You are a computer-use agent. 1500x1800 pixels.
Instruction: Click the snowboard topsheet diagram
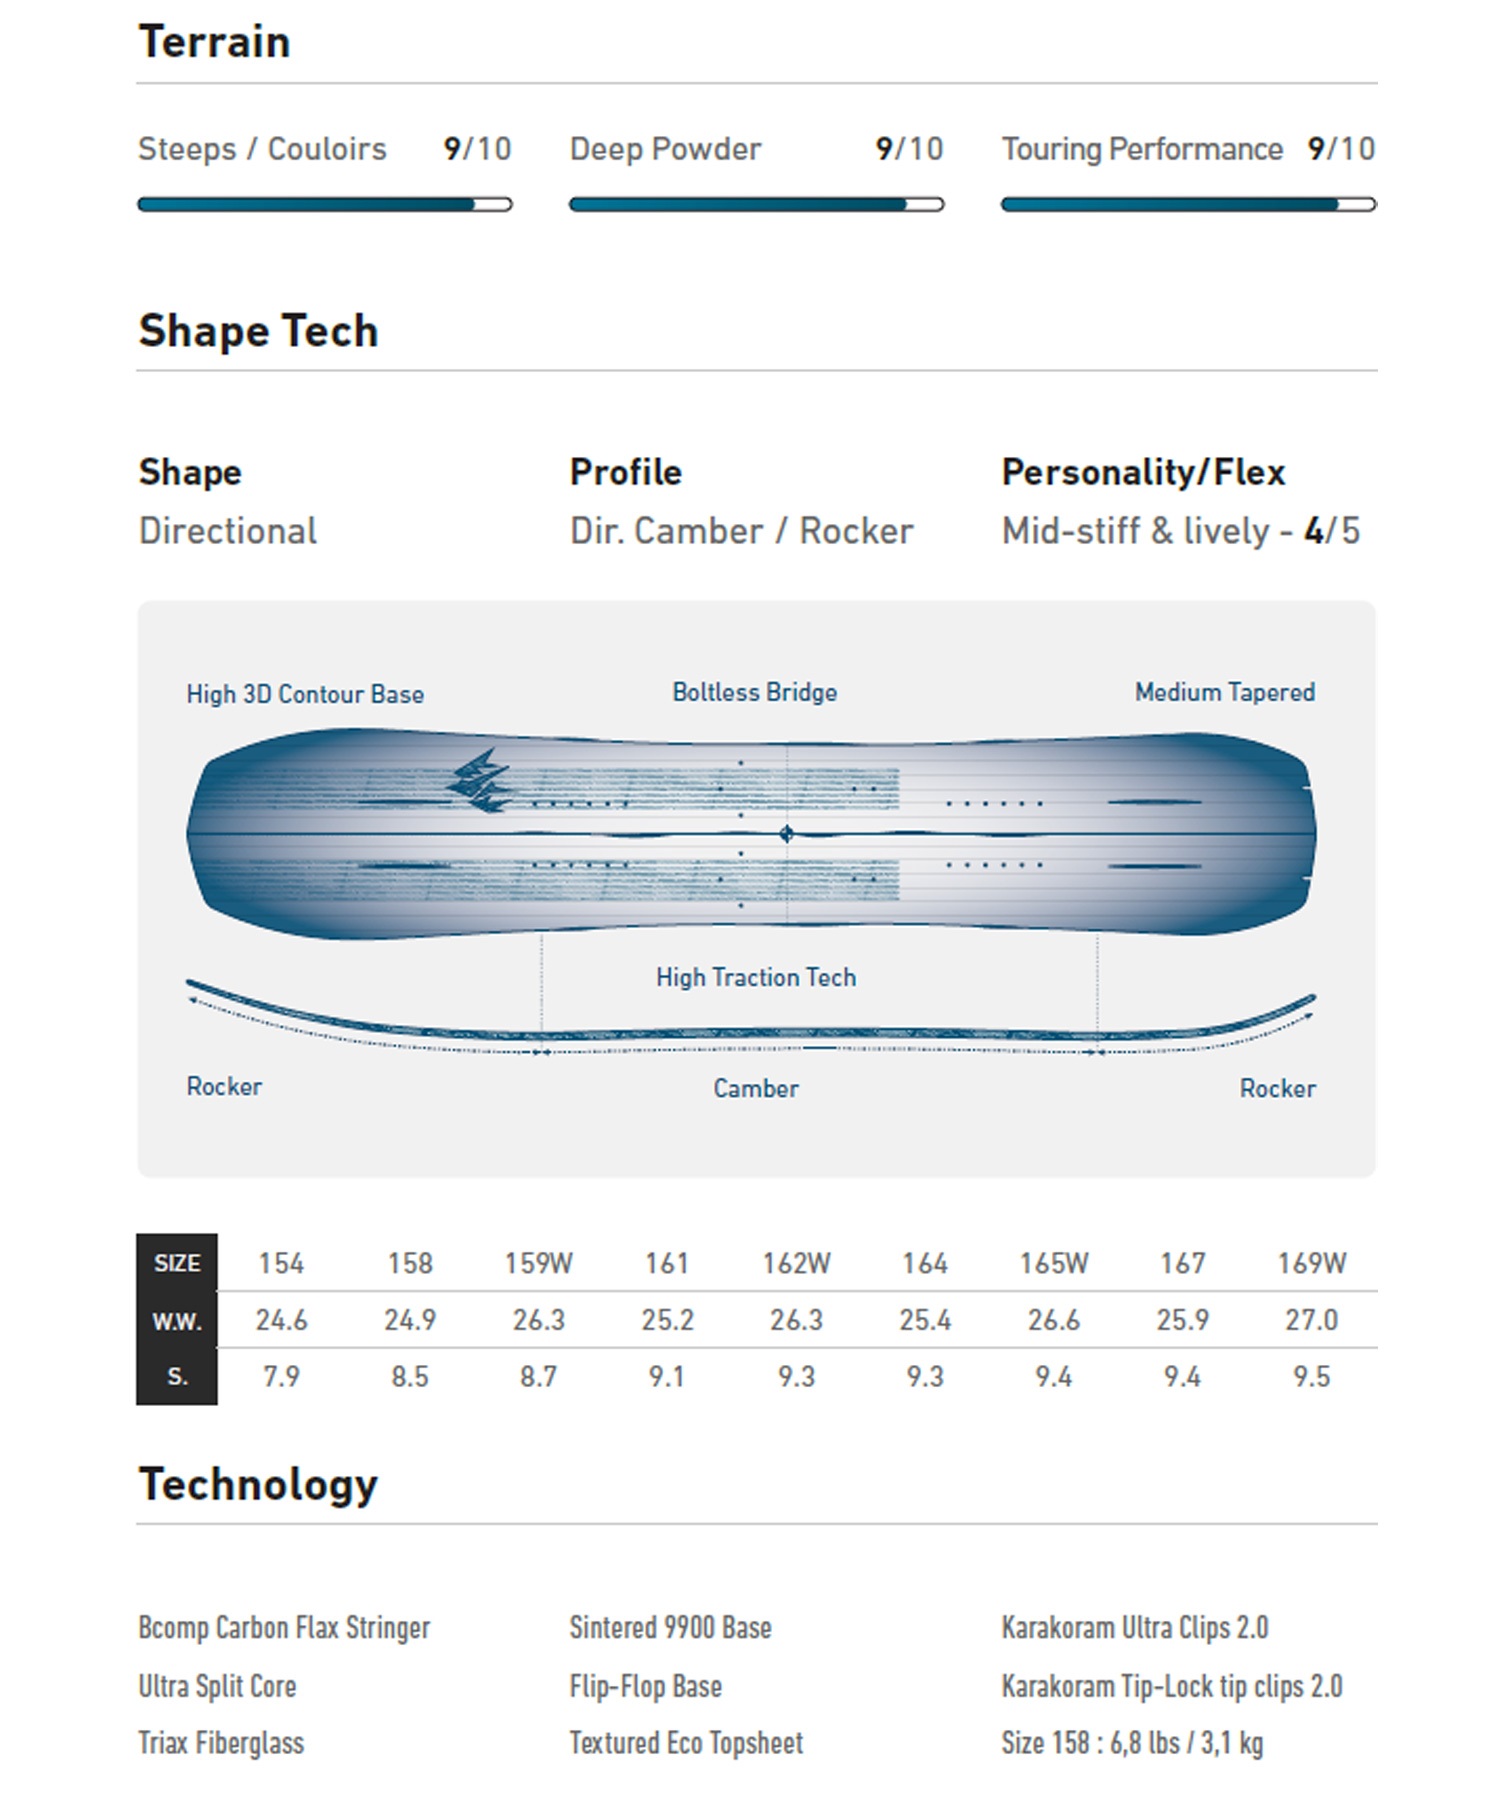click(x=751, y=833)
